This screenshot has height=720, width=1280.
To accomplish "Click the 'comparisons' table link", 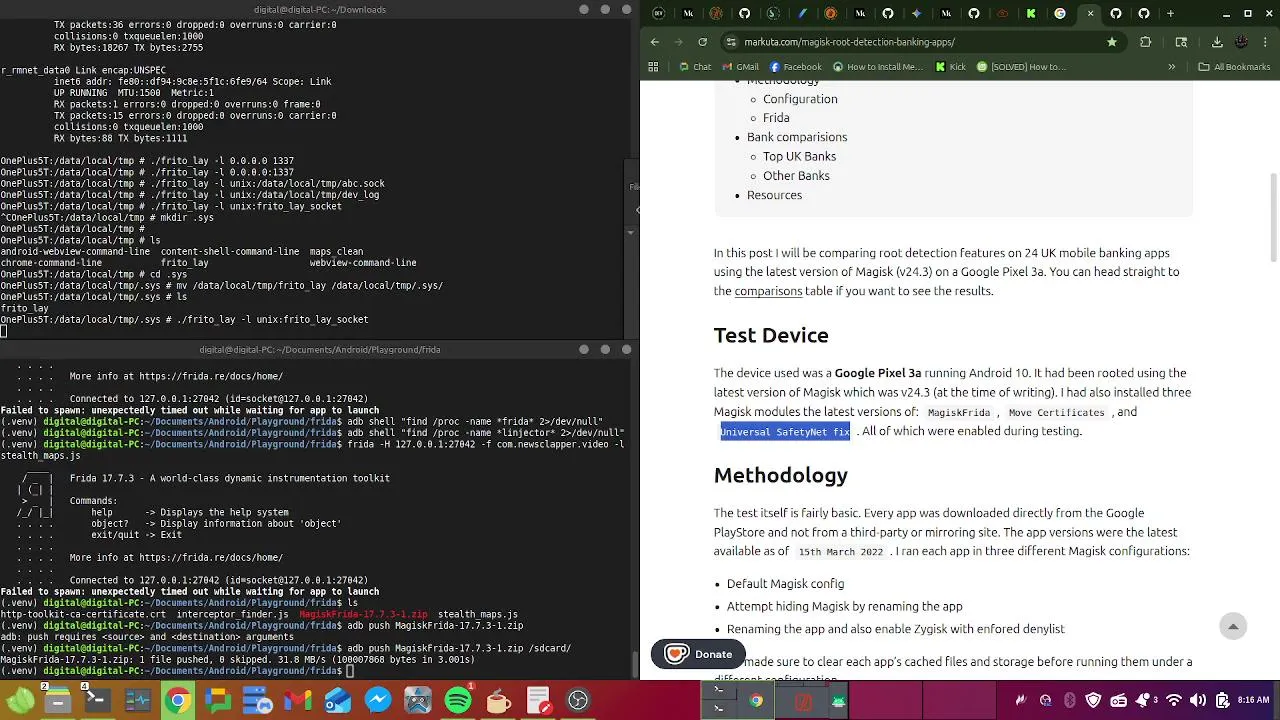I will tap(768, 291).
